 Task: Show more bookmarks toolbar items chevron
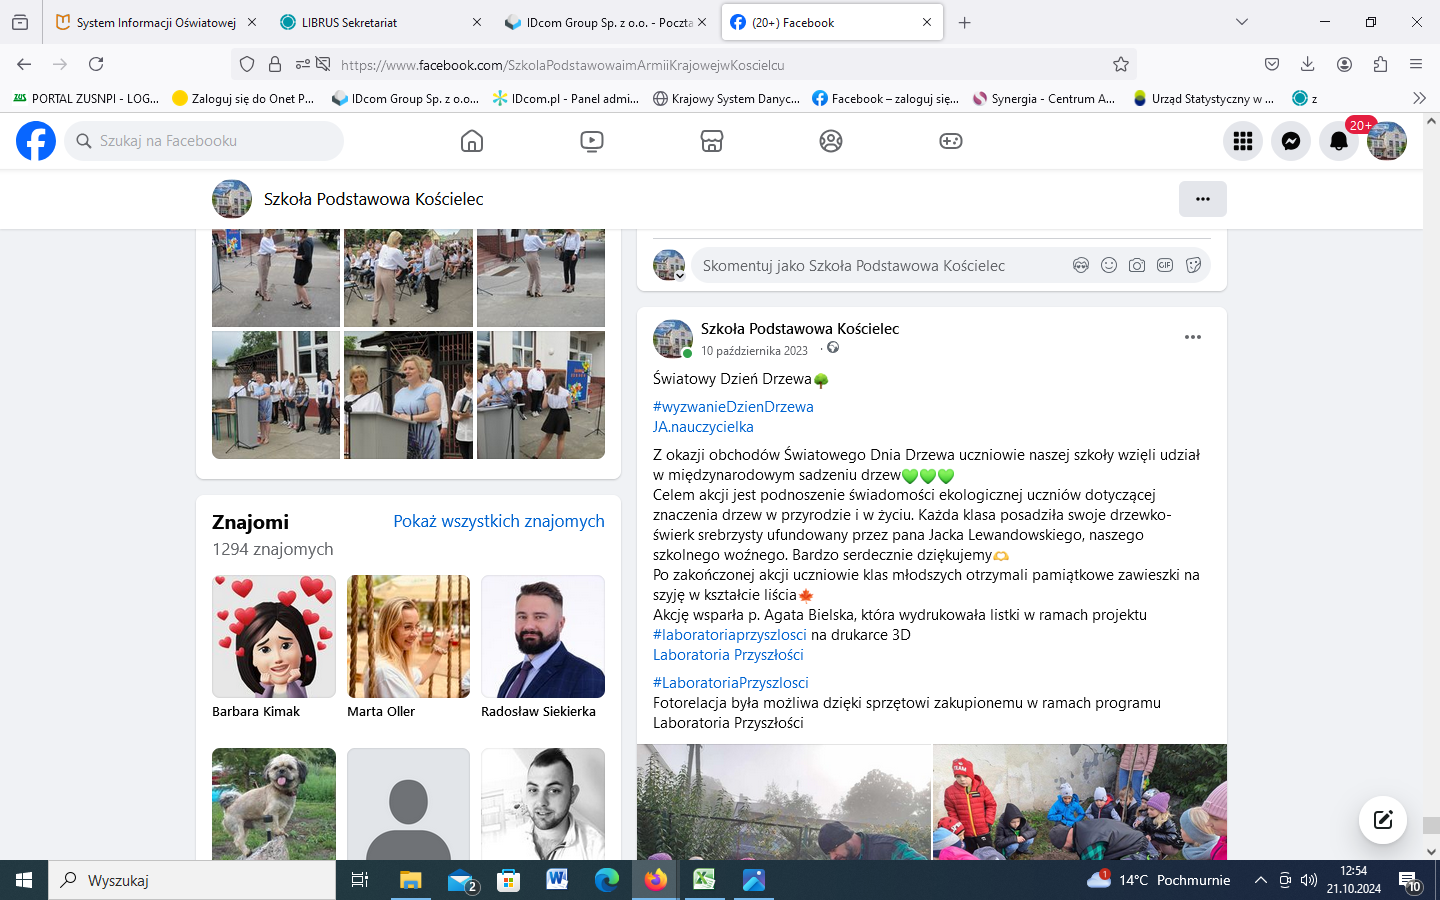[x=1419, y=98]
